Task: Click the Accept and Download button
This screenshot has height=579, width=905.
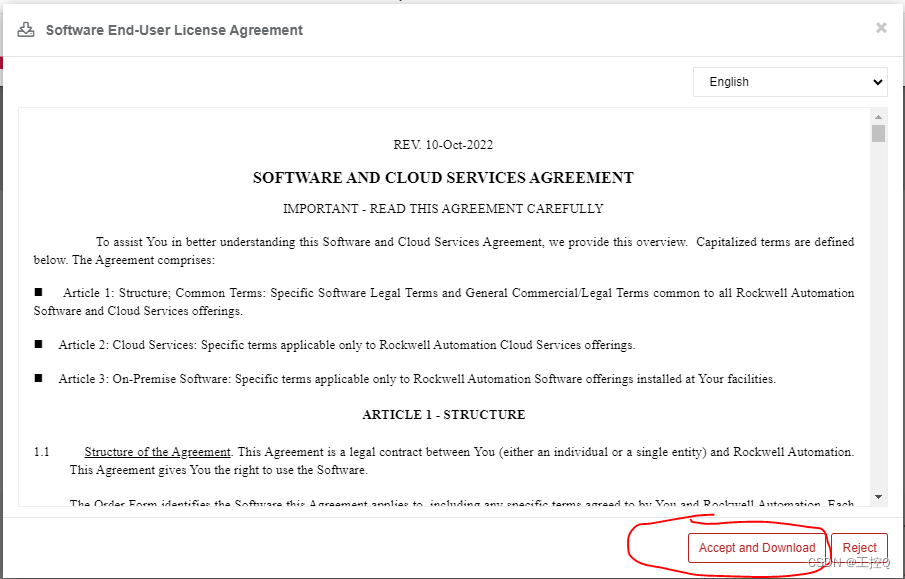Action: pyautogui.click(x=757, y=547)
